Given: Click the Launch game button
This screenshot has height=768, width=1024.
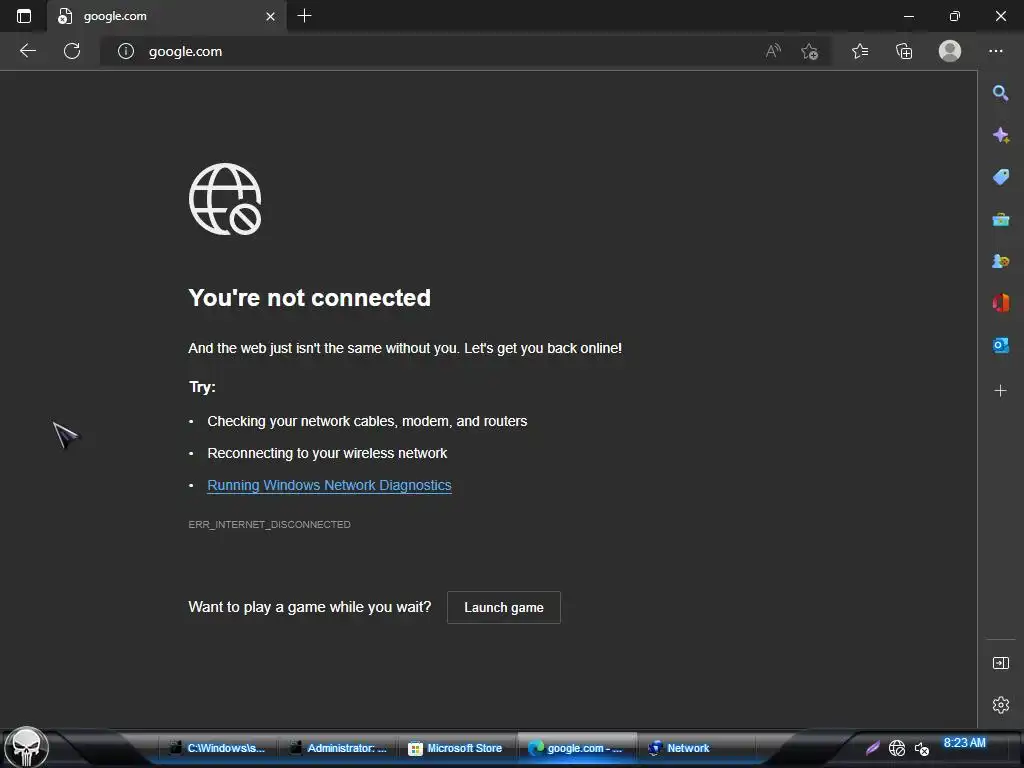Looking at the screenshot, I should coord(504,607).
